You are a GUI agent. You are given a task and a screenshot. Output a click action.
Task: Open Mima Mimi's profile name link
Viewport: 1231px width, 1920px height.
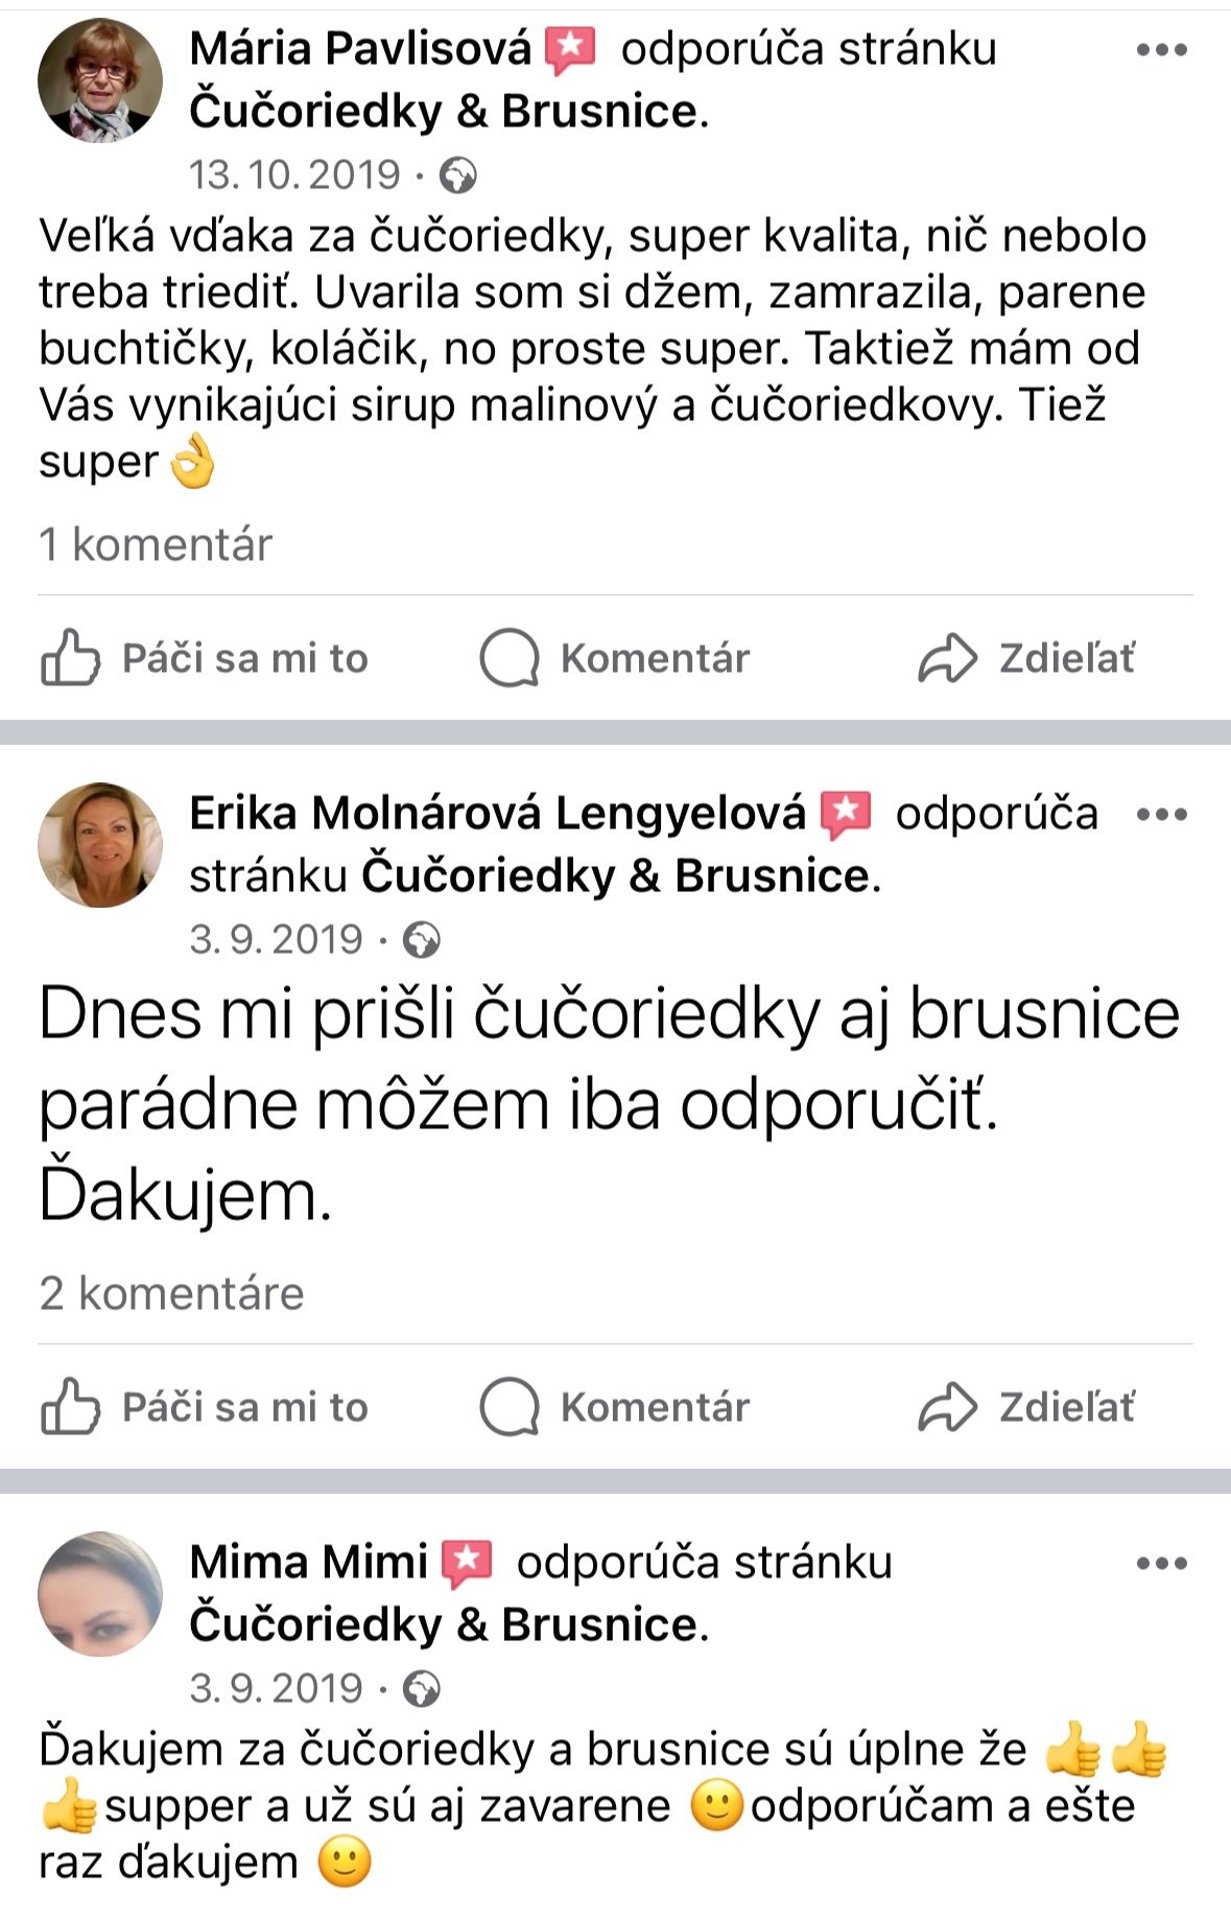click(308, 1562)
